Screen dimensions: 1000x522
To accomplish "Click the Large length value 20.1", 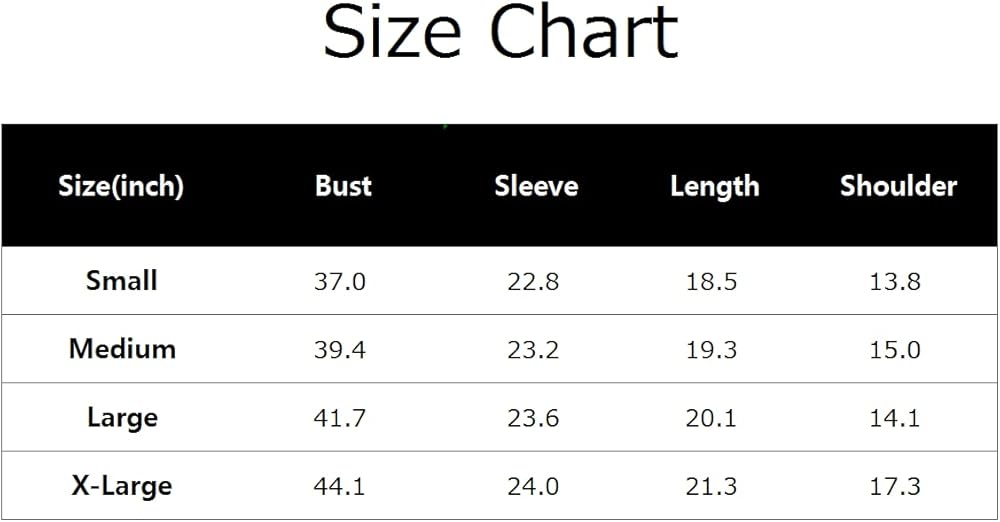I will coord(711,418).
